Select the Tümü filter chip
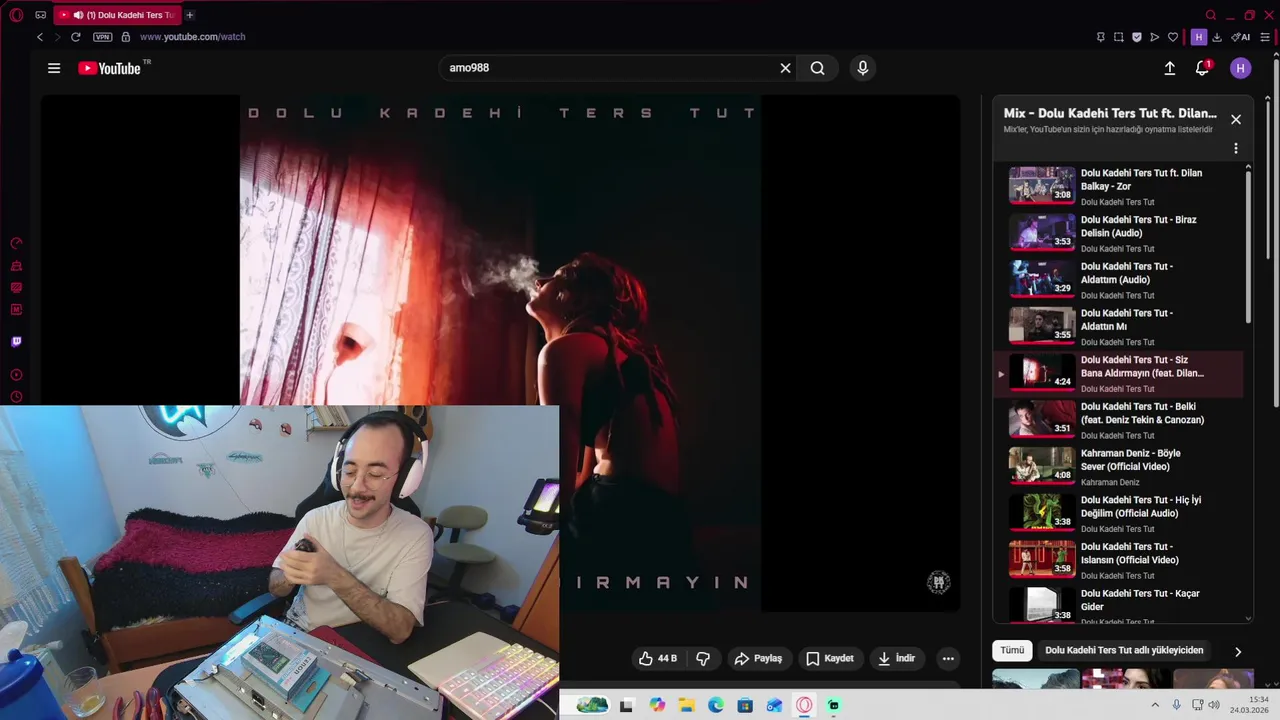1280x720 pixels. click(1012, 650)
